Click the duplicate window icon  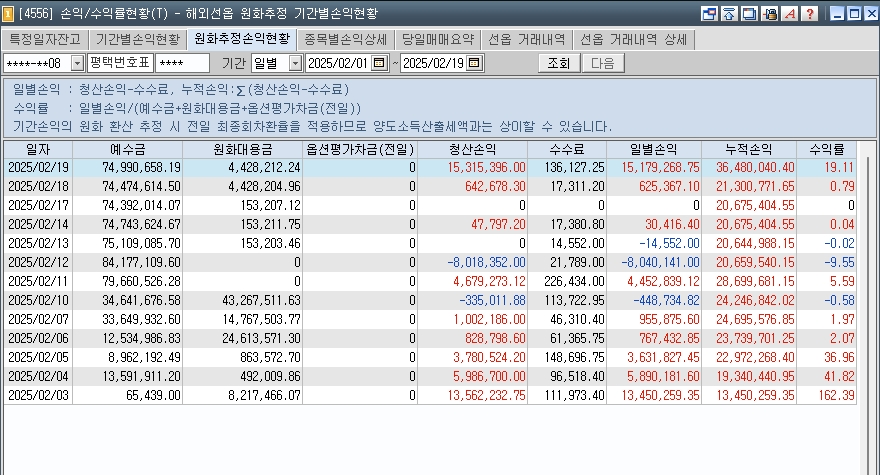click(749, 13)
